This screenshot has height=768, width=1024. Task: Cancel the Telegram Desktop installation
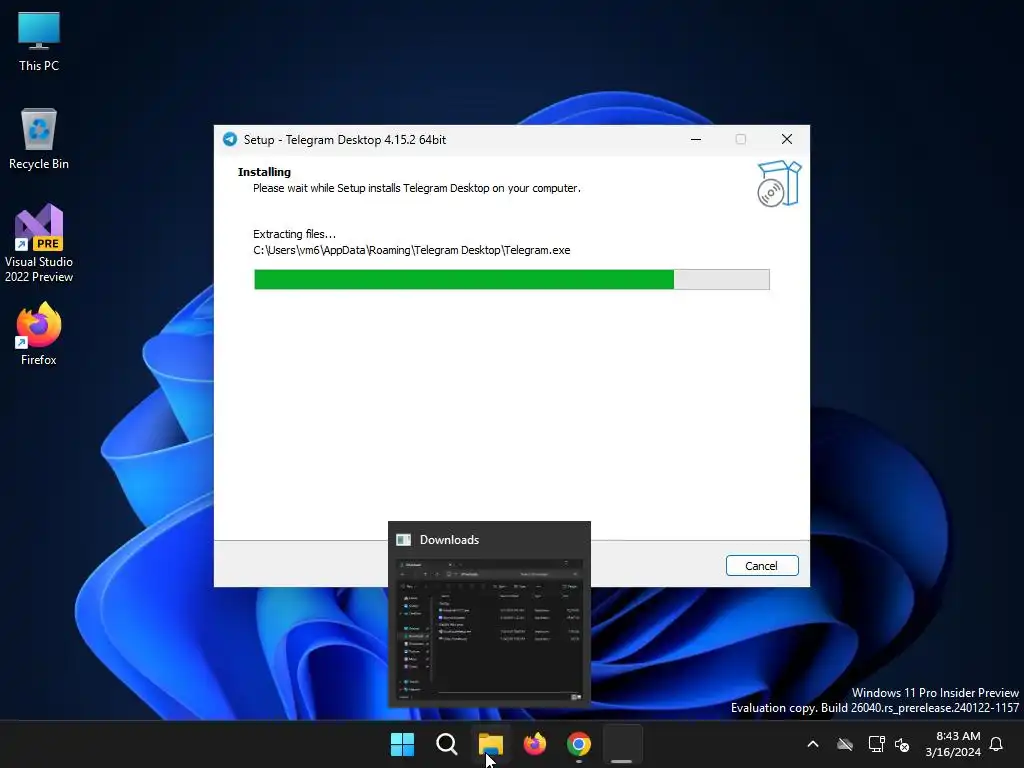click(761, 566)
